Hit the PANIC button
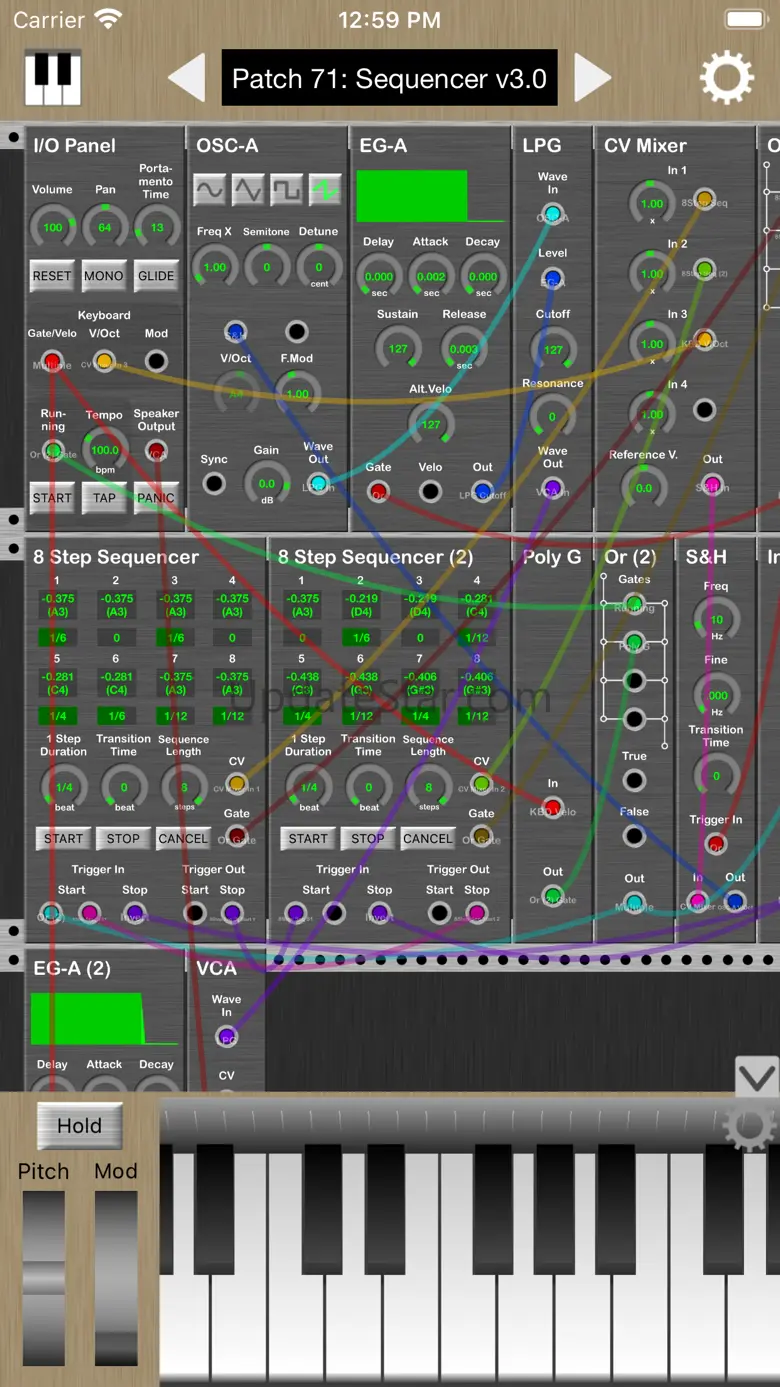Screen dimensions: 780x1387 click(x=156, y=498)
